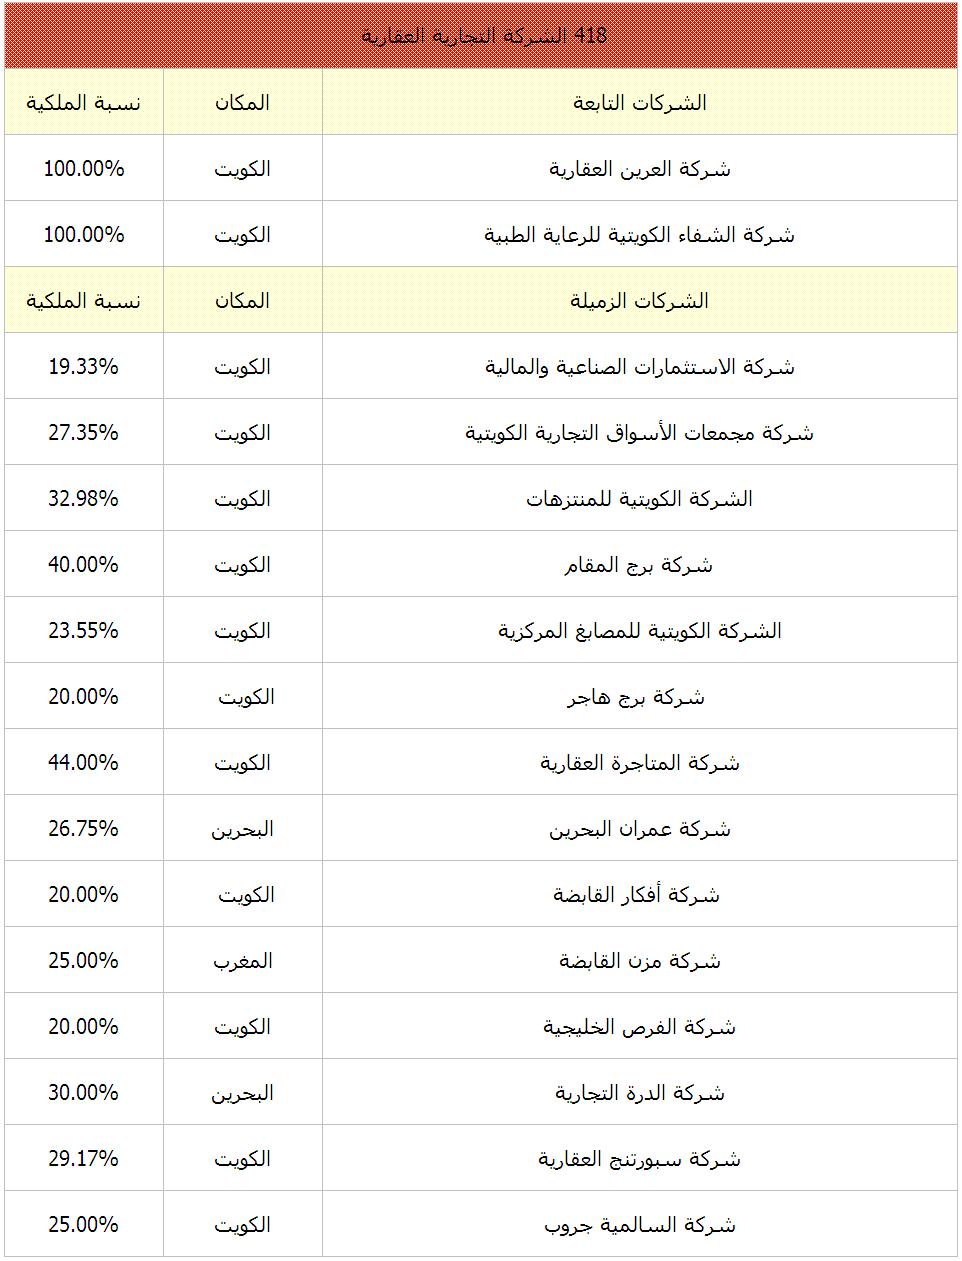Click the 'شركة عمران البحرين' cell
Screen dimensions: 962x1261
[x=640, y=828]
